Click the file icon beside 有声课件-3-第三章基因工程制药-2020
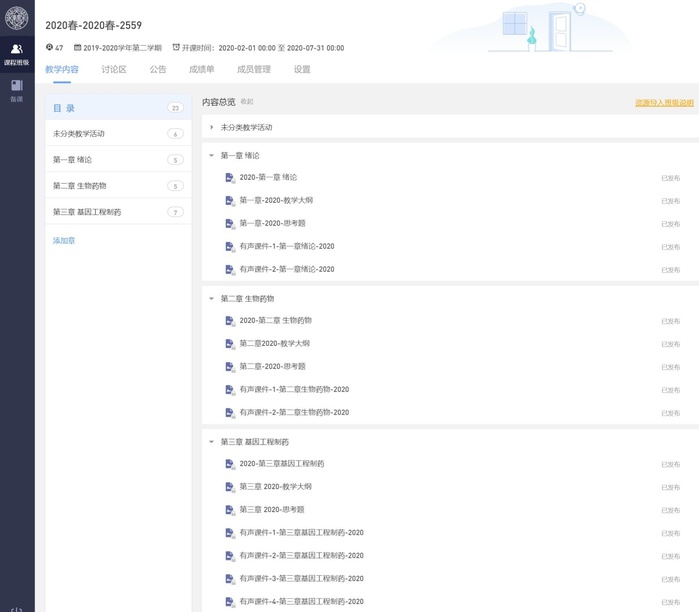The height and width of the screenshot is (612, 699). tap(230, 578)
